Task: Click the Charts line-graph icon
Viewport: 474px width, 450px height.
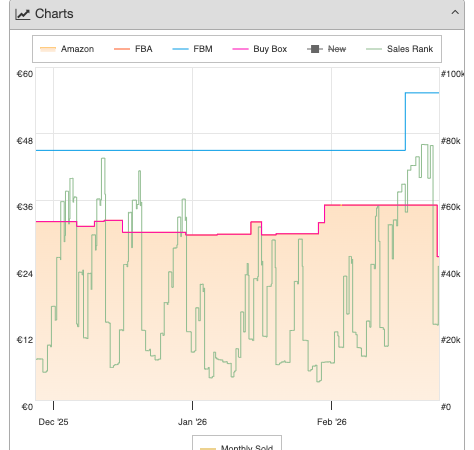Action: (x=23, y=14)
